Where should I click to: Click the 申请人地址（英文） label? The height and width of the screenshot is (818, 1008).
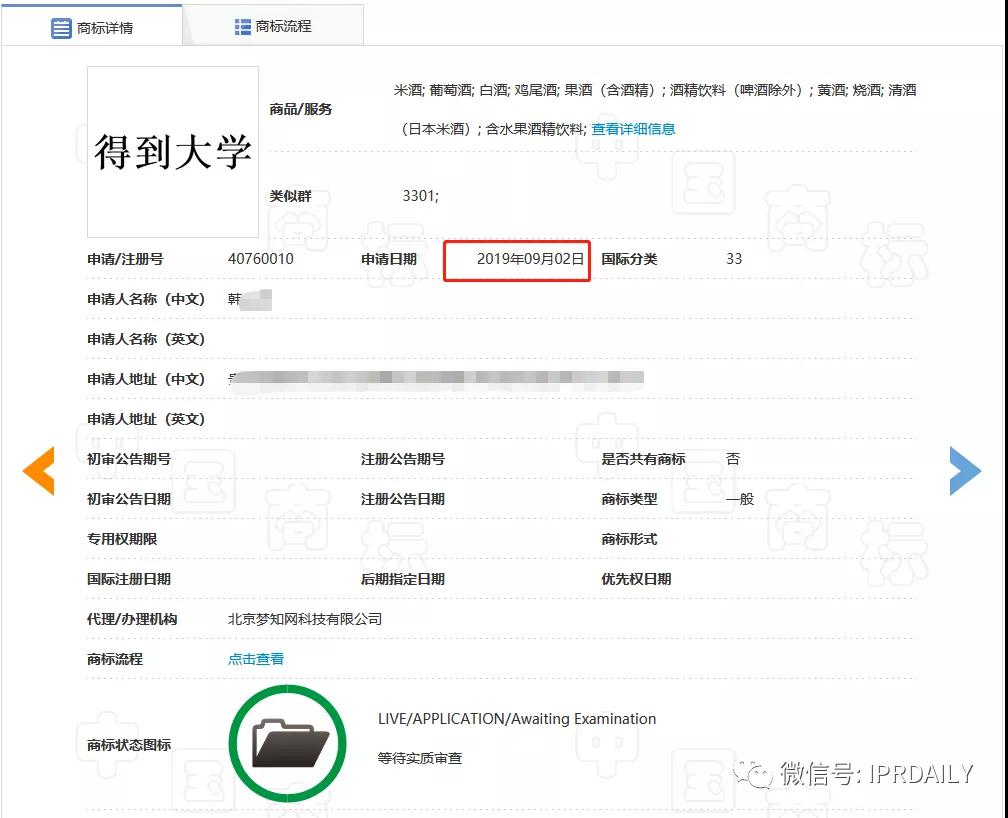146,419
